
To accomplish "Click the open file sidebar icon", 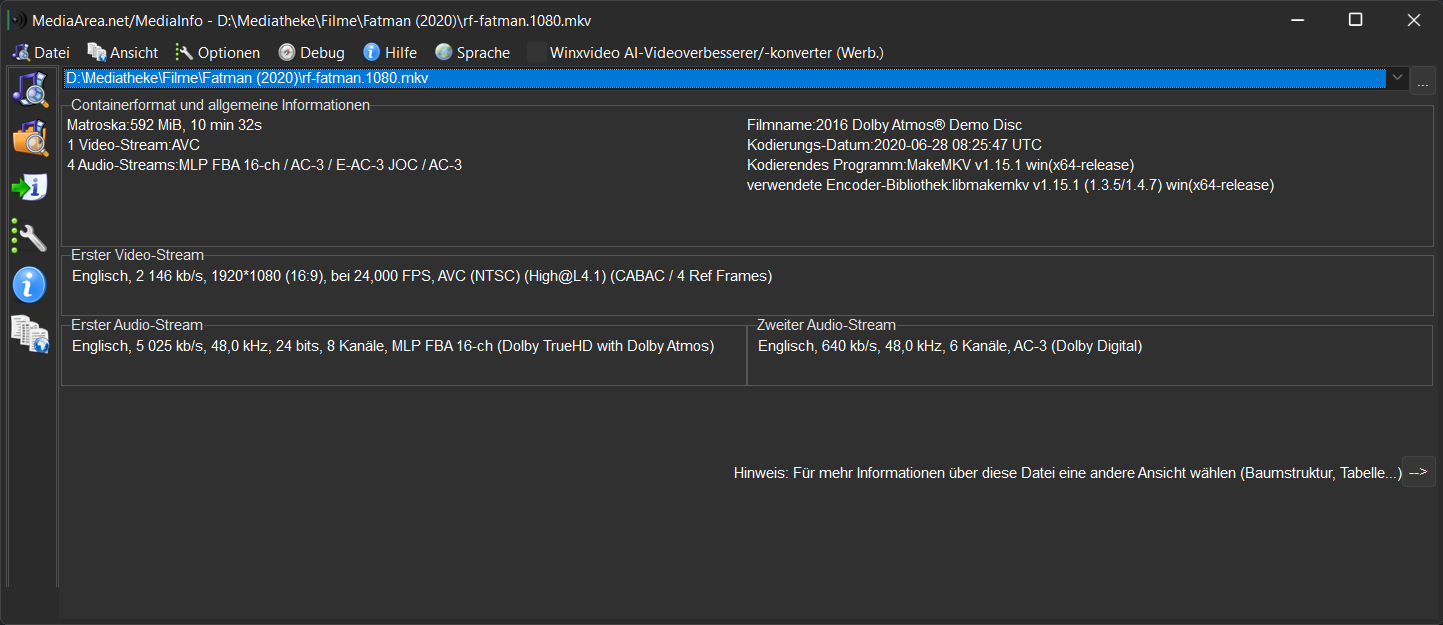I will click(30, 89).
